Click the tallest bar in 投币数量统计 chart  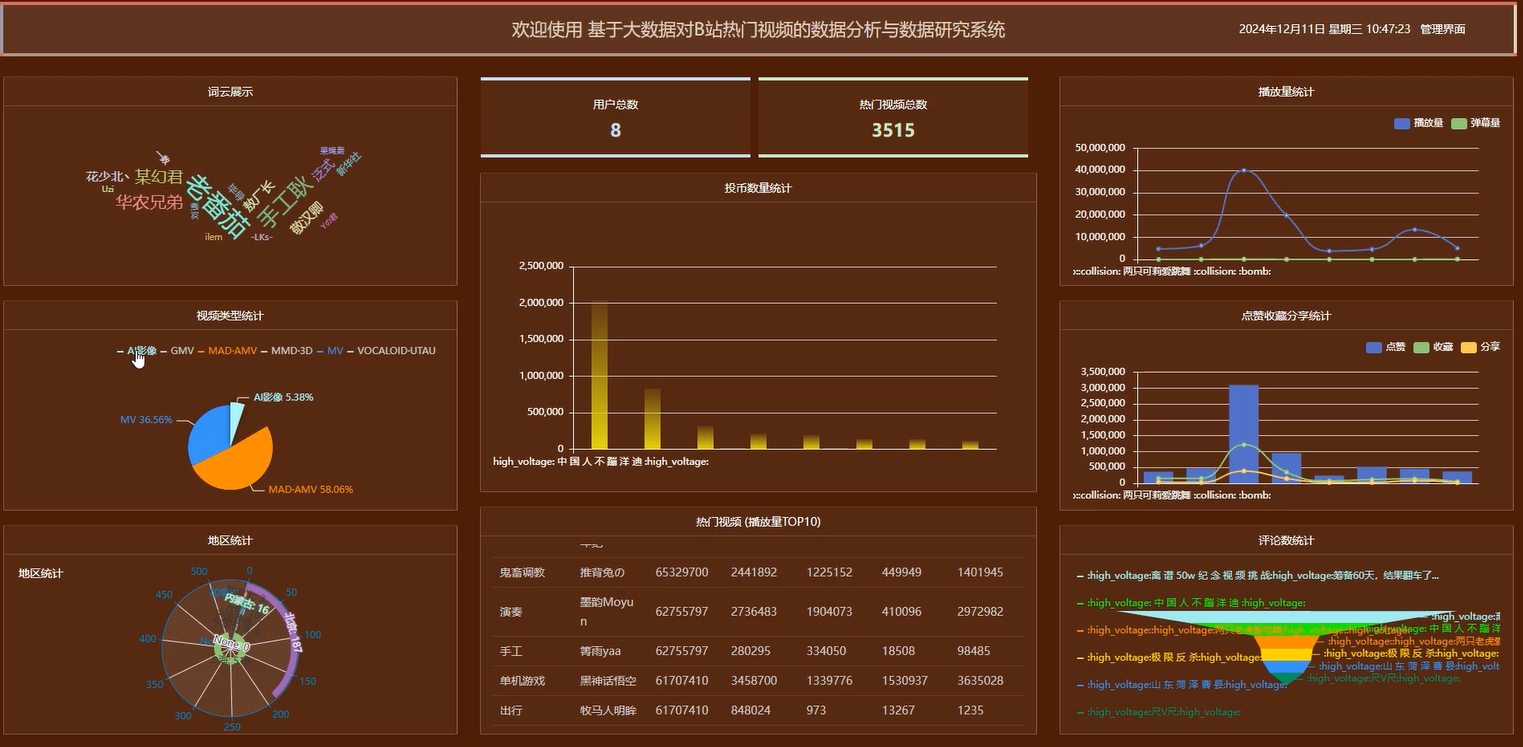[600, 375]
